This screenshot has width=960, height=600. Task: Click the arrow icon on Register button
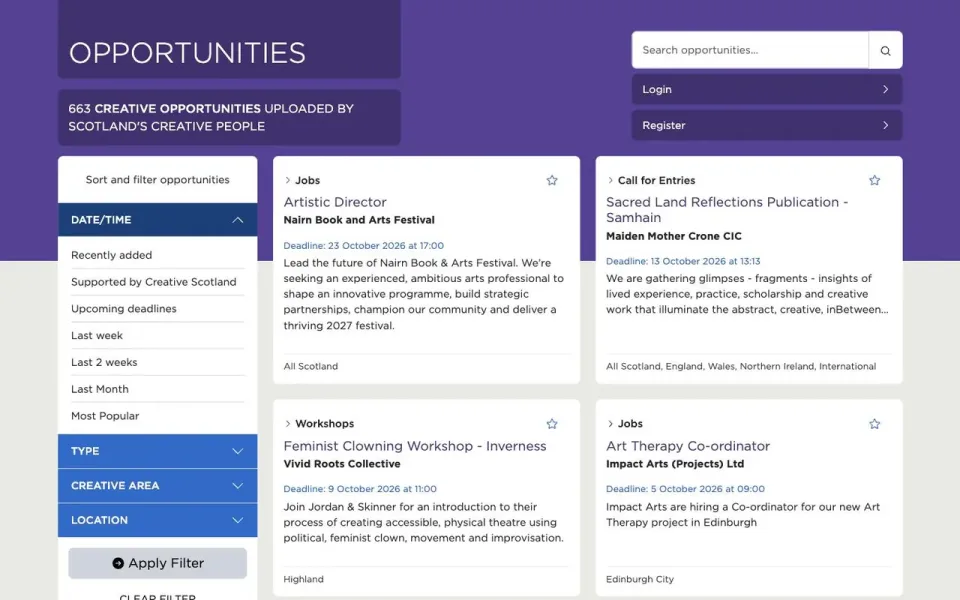click(x=885, y=125)
